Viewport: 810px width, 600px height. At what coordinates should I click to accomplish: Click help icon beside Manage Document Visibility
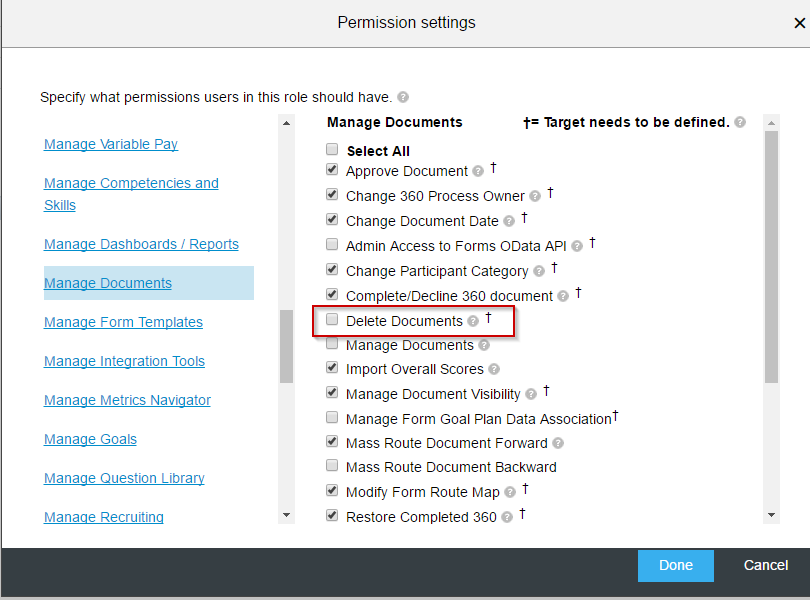click(x=531, y=394)
